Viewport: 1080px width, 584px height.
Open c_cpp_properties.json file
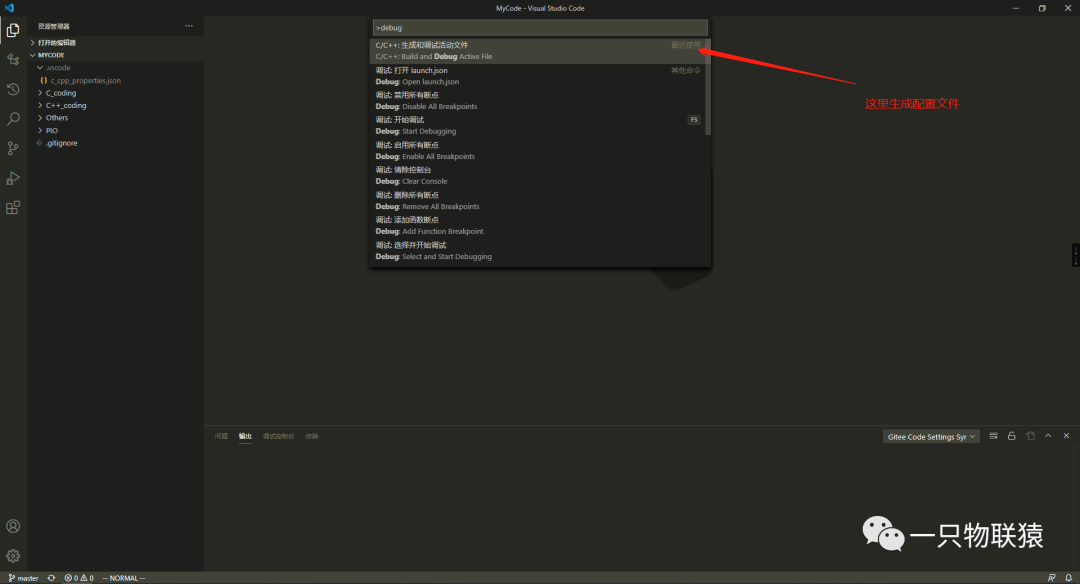(85, 81)
